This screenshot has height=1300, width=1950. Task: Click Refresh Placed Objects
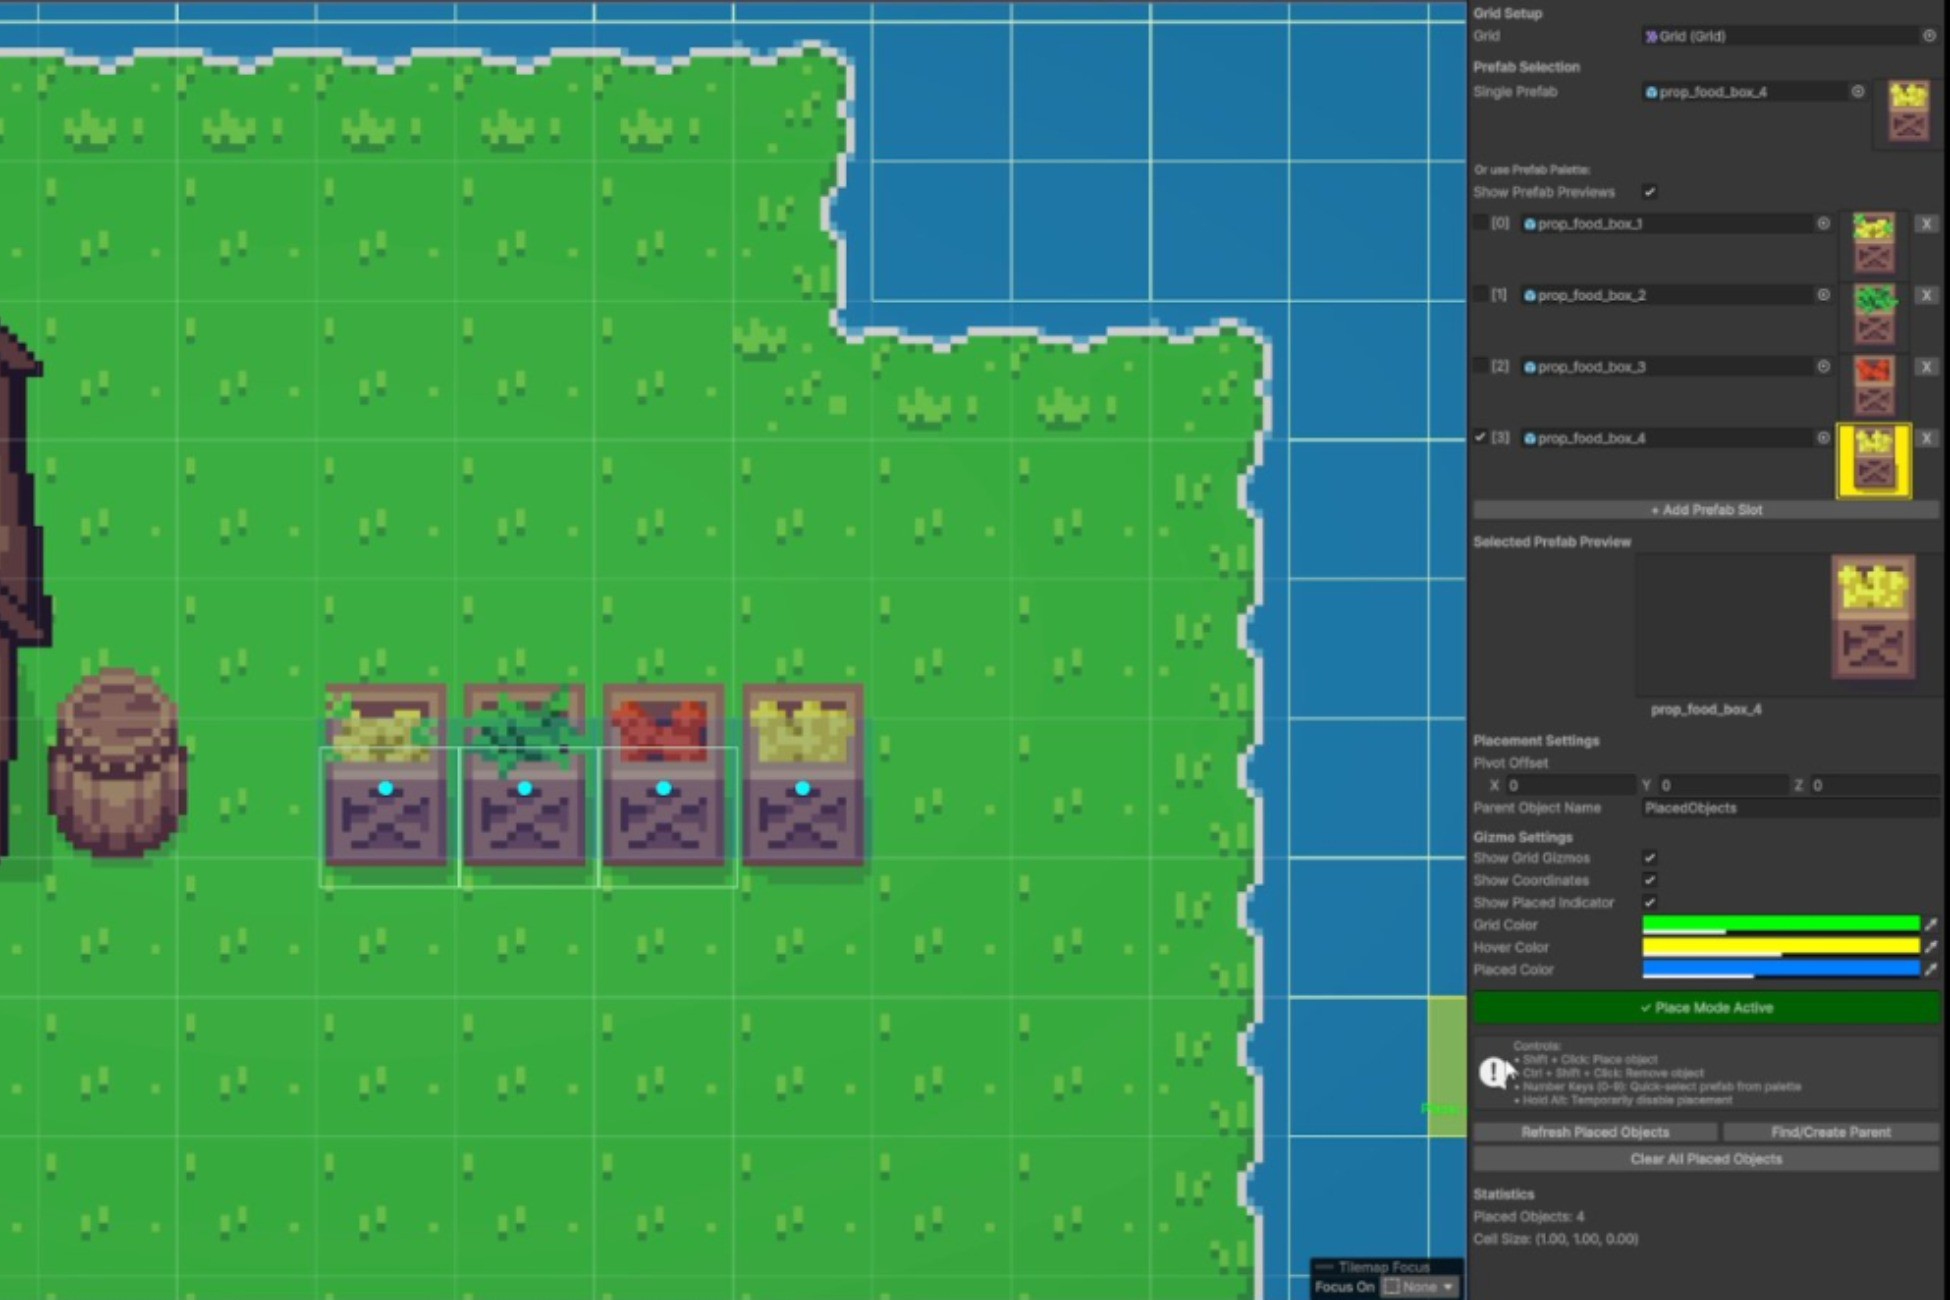click(x=1595, y=1132)
